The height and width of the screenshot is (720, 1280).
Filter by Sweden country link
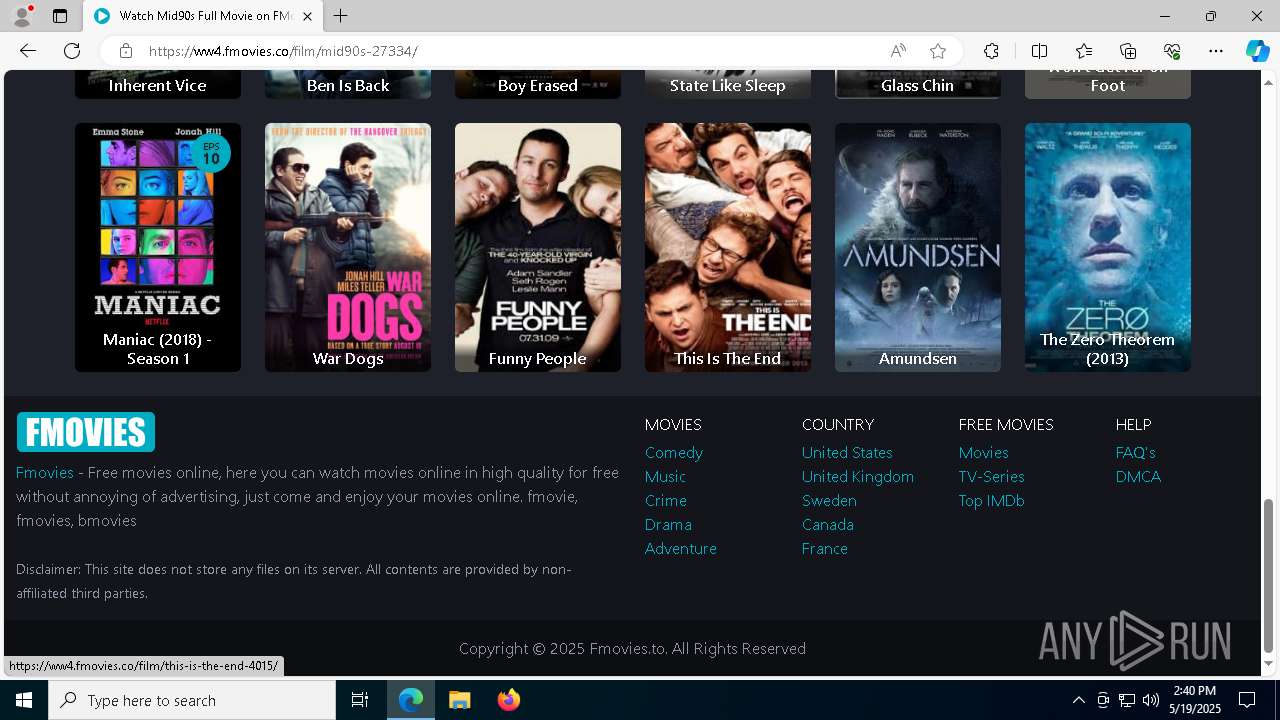(829, 500)
